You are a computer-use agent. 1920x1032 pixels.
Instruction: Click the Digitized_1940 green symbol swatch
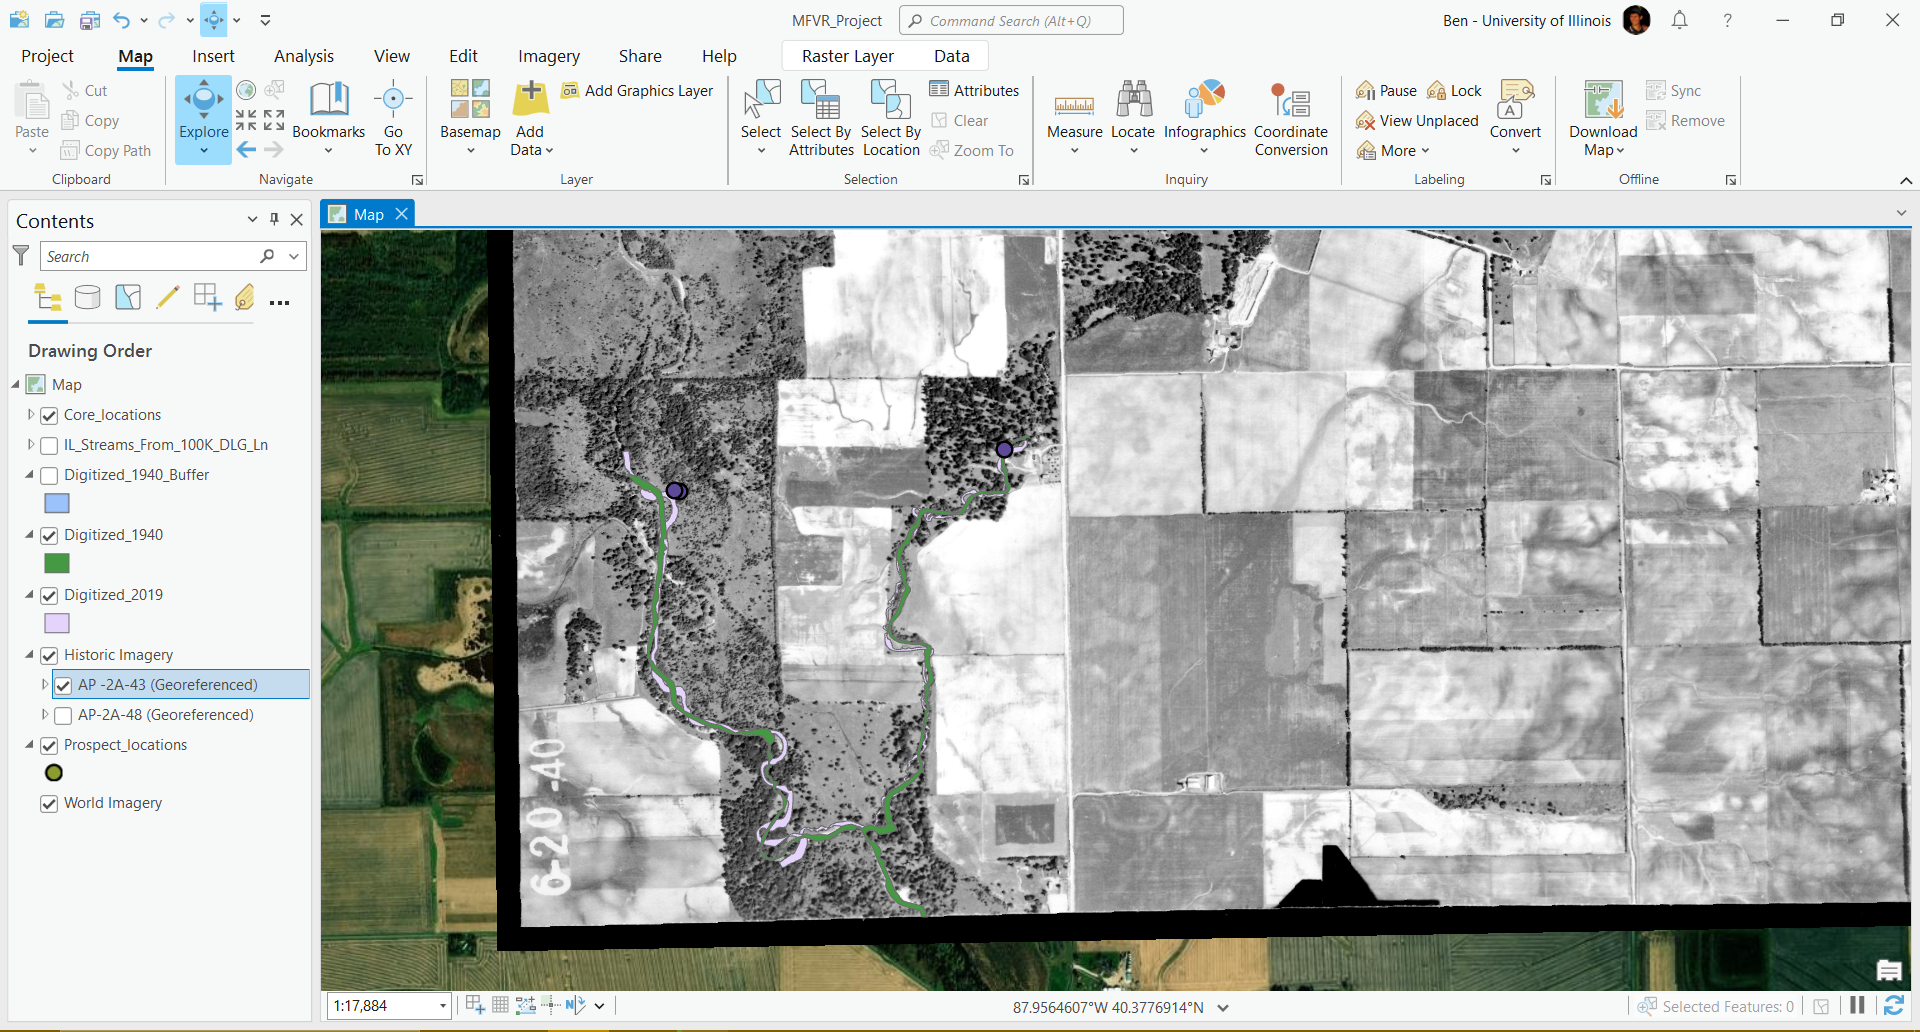pos(57,564)
